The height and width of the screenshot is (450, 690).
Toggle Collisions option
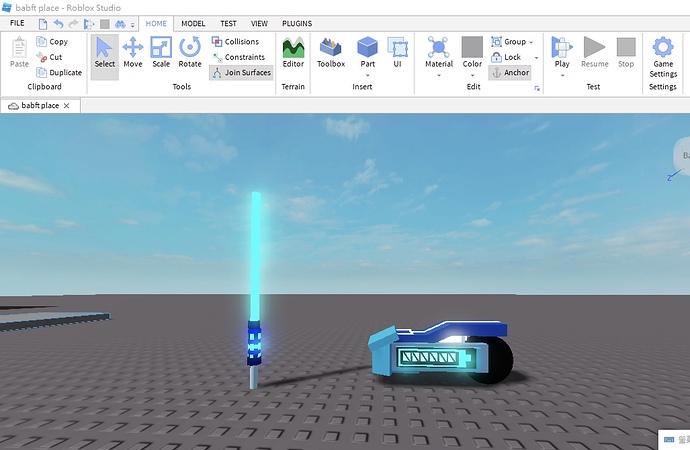point(235,42)
